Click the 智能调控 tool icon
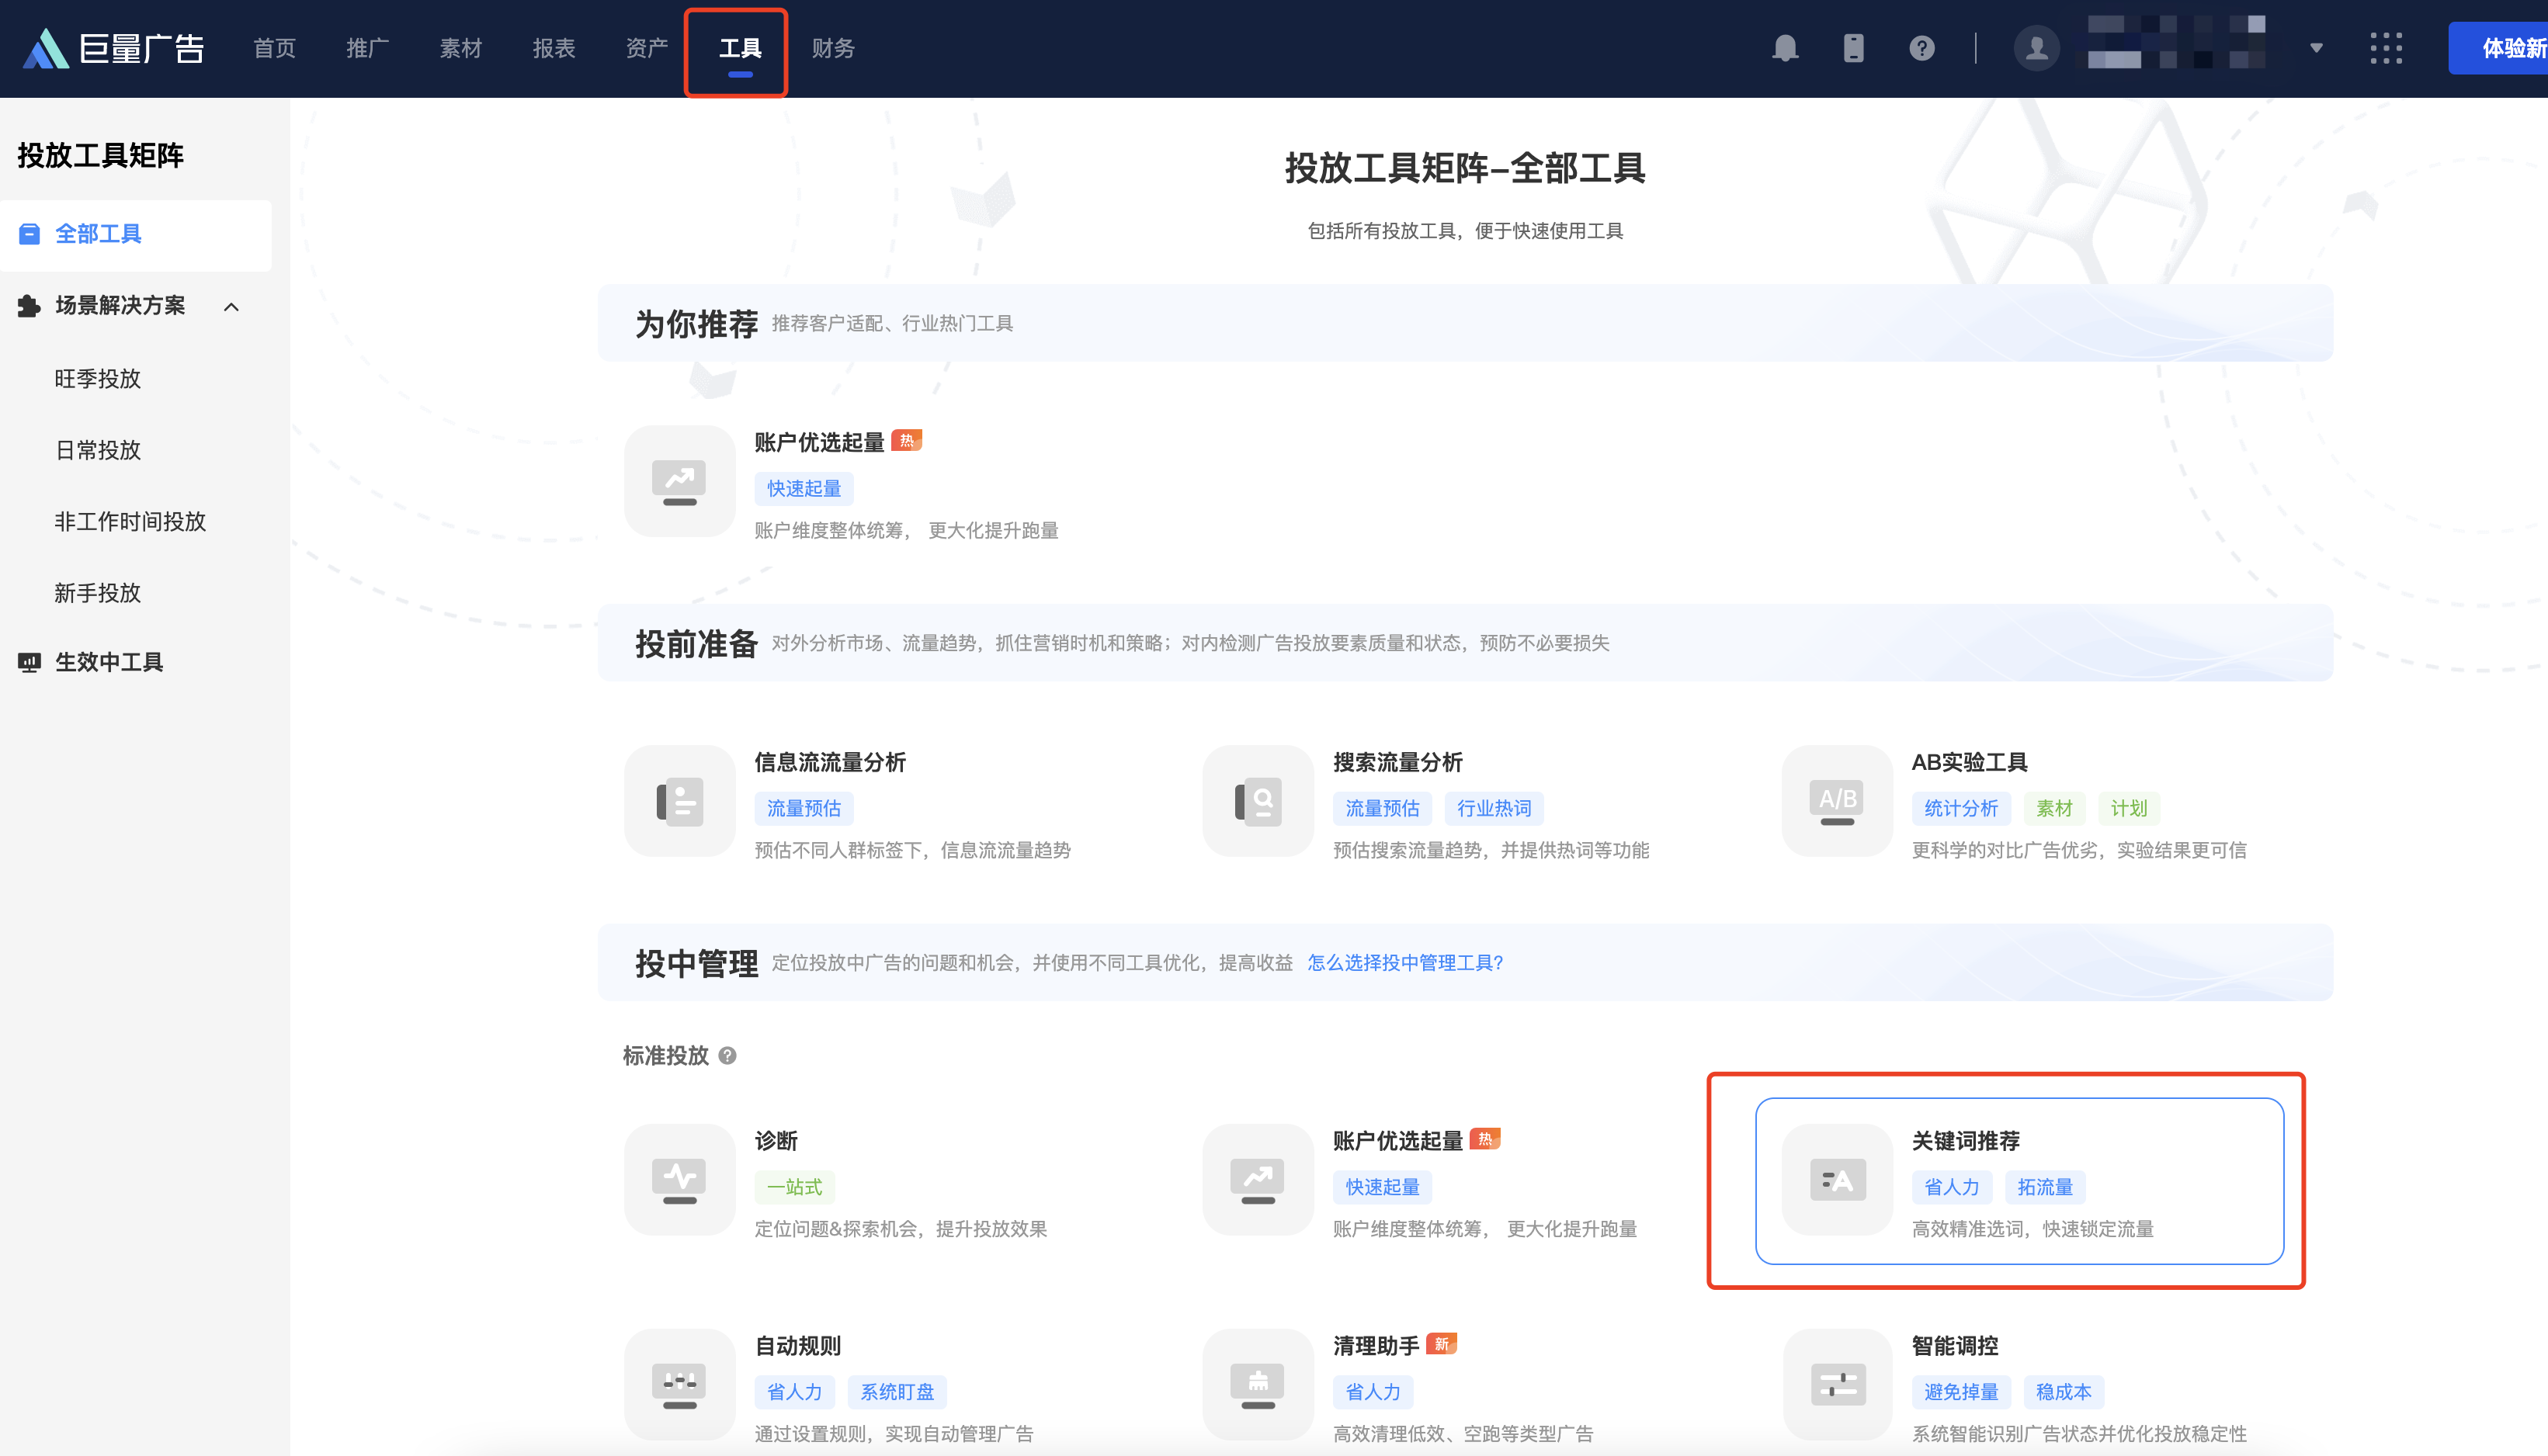This screenshot has width=2548, height=1456. click(x=1837, y=1384)
